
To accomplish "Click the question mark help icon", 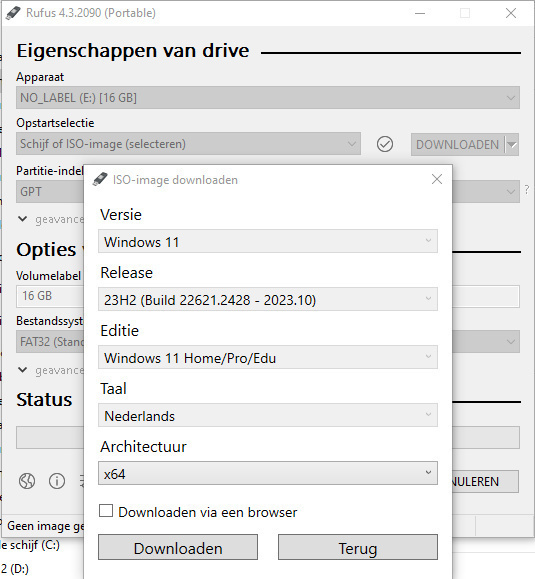I will click(x=527, y=189).
